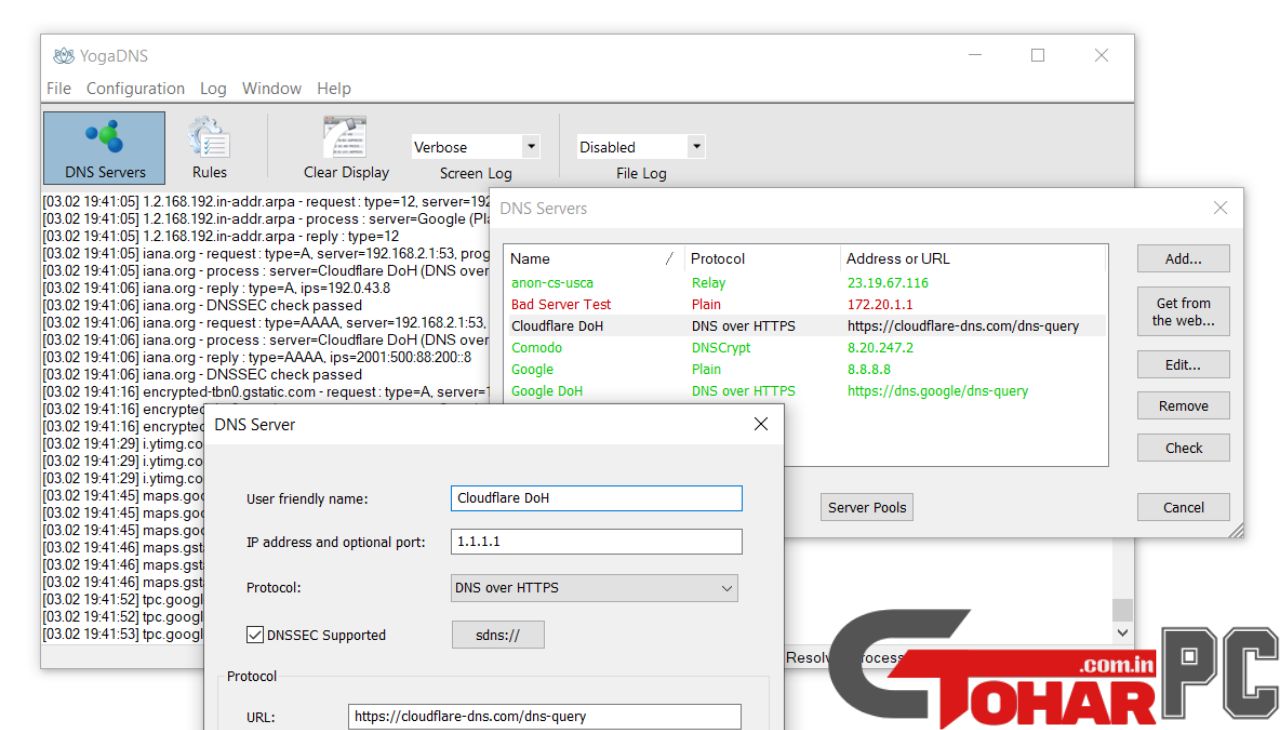The image size is (1280, 730).
Task: Click address 23.19.67.116 in server list
Action: 888,283
